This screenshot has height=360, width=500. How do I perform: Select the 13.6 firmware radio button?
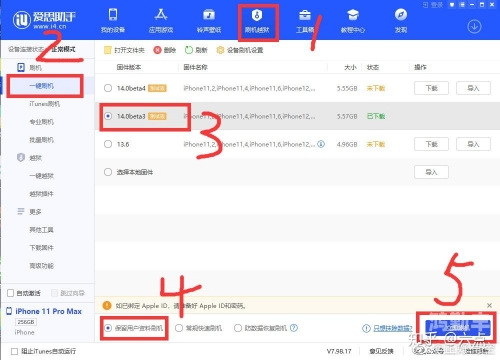pyautogui.click(x=108, y=144)
